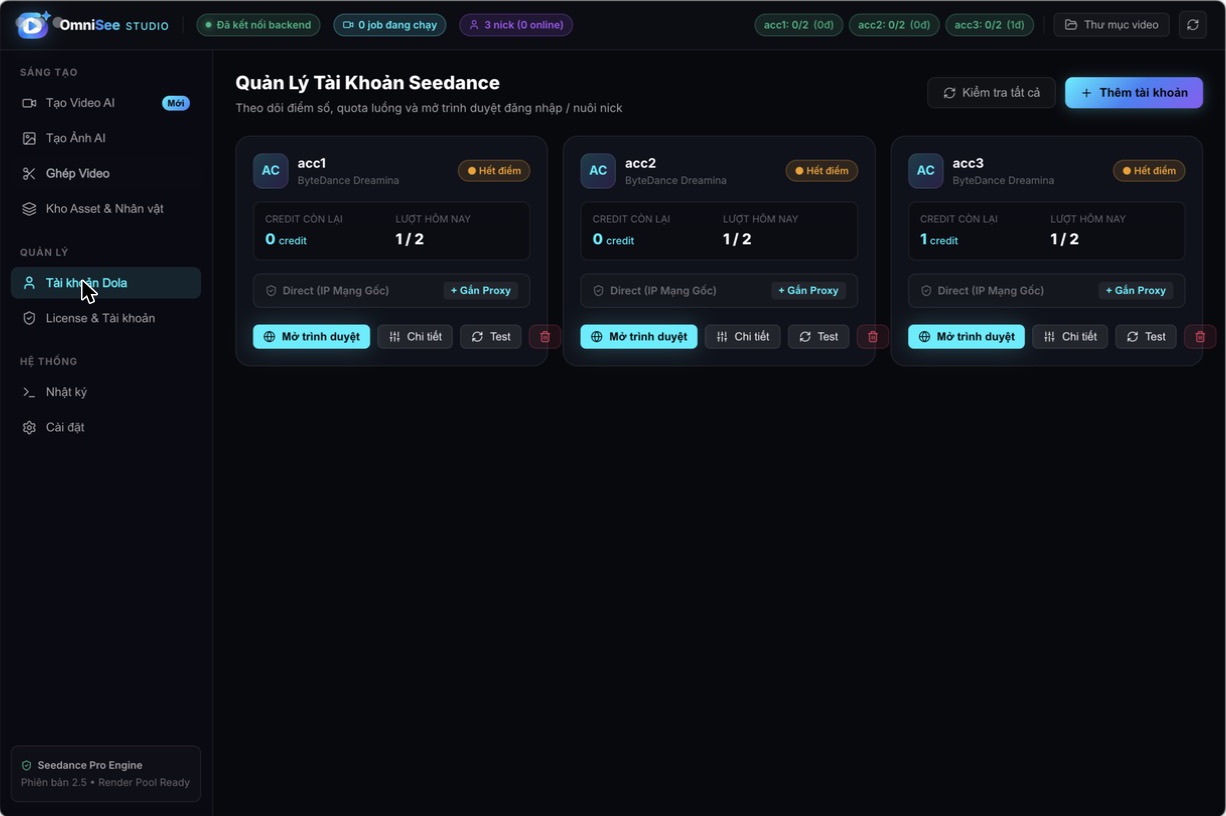This screenshot has width=1226, height=816.
Task: Click Gắn Proxy for acc2
Action: [x=808, y=291]
